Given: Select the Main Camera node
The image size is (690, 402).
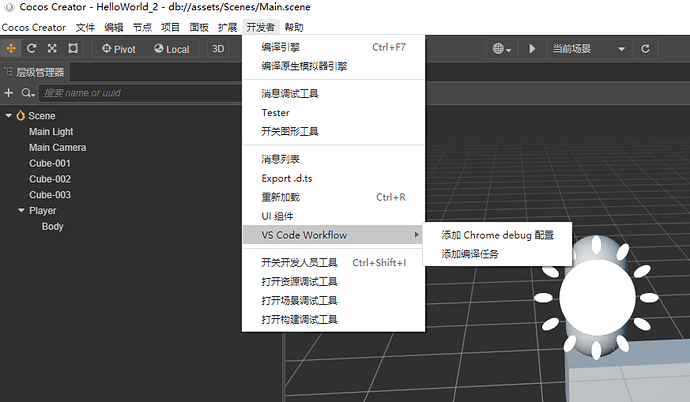Looking at the screenshot, I should coord(58,147).
